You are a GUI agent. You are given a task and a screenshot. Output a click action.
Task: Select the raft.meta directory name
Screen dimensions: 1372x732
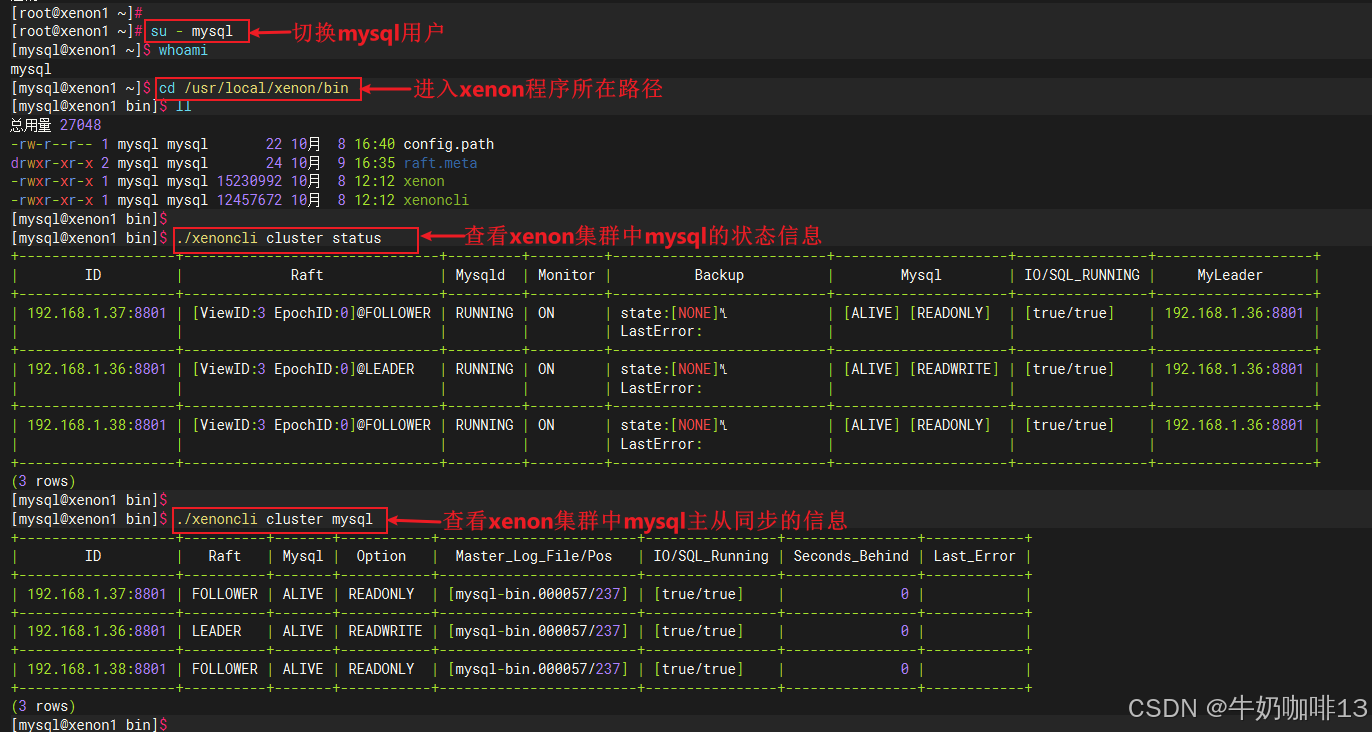tap(440, 163)
